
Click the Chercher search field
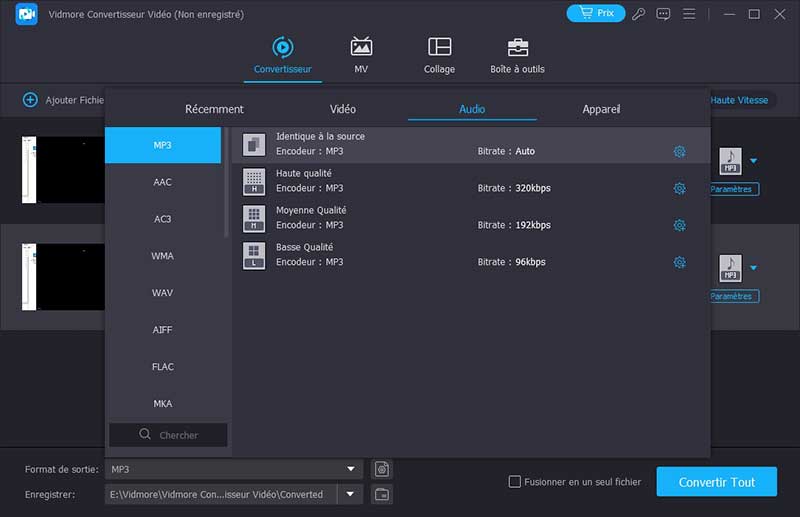(x=168, y=435)
